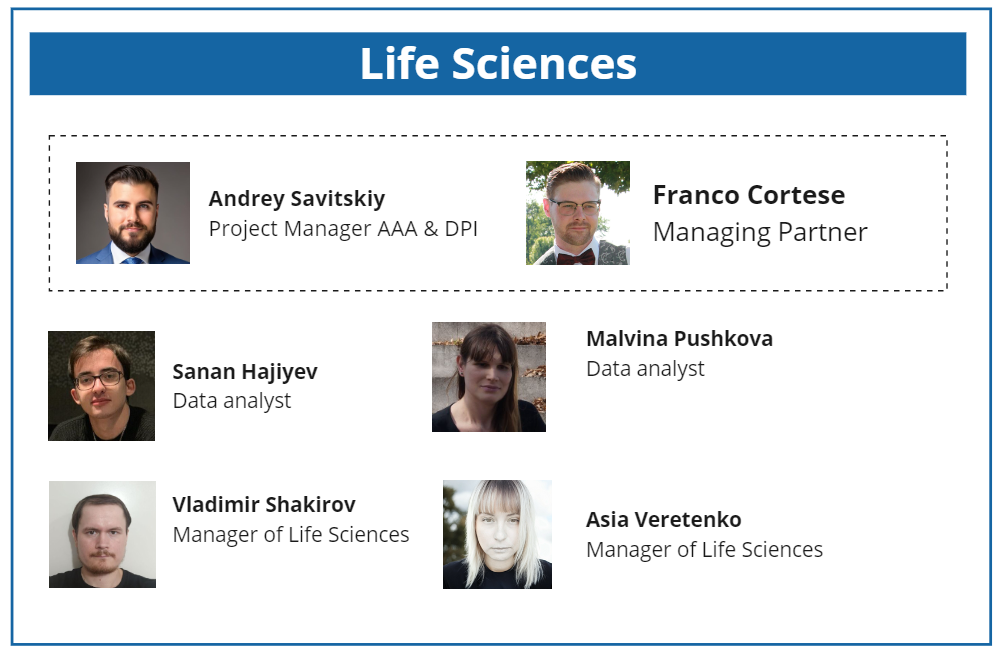Click the Sanan Hajiyev name
The width and height of the screenshot is (1000, 655).
[245, 372]
